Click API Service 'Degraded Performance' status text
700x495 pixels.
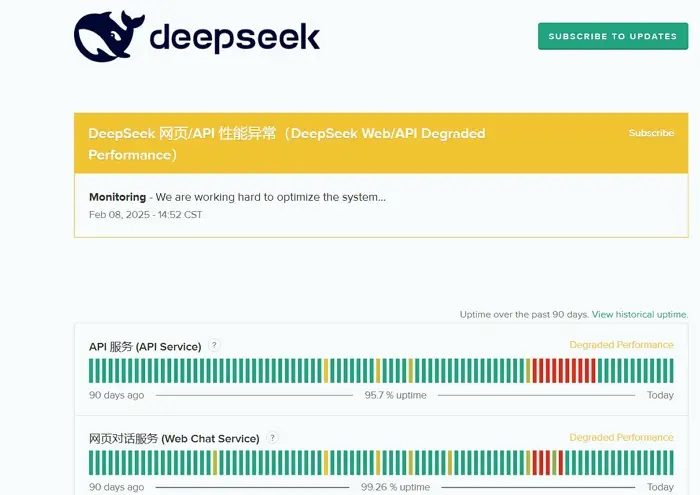[x=621, y=345]
